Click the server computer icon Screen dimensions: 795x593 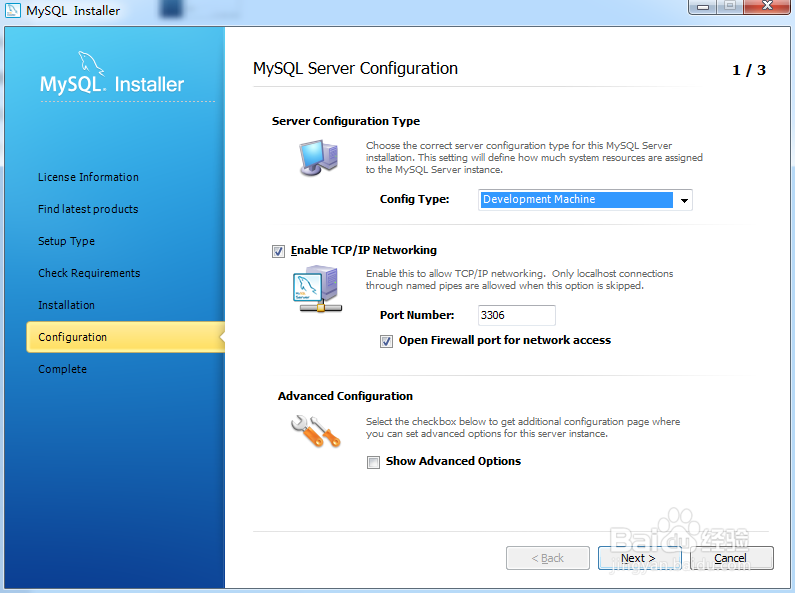coord(318,158)
